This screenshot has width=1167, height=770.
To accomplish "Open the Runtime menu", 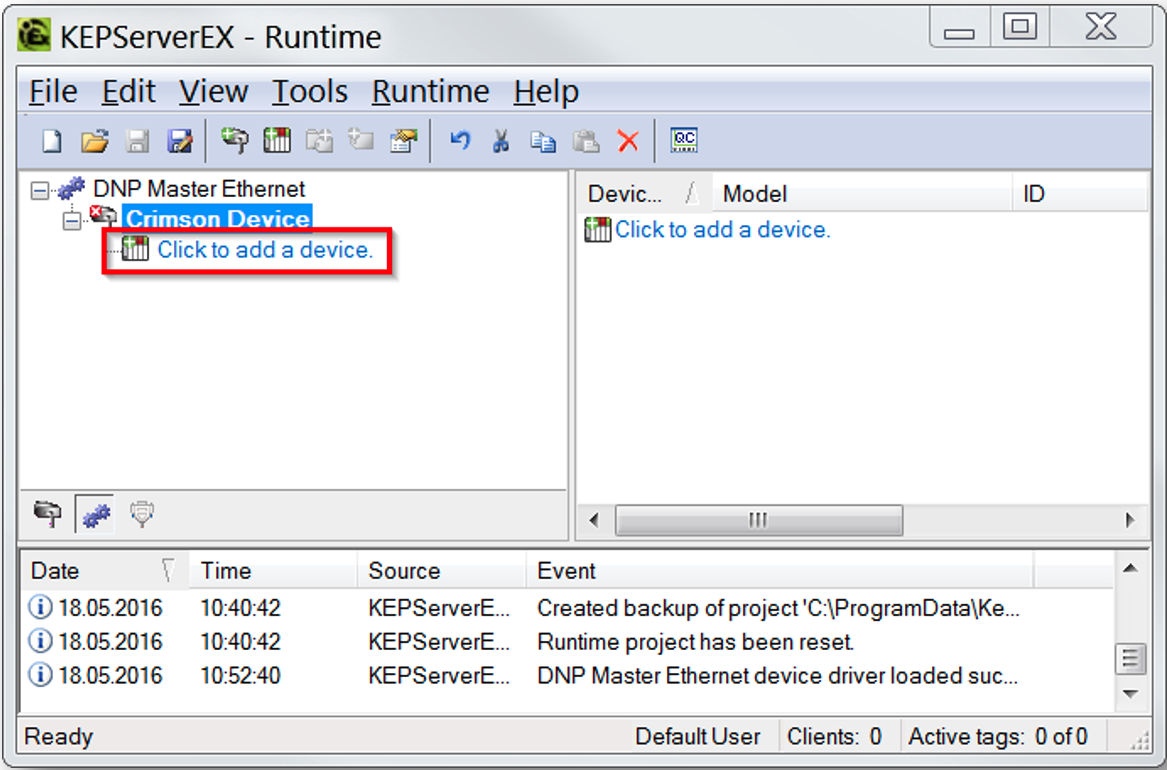I will point(430,92).
